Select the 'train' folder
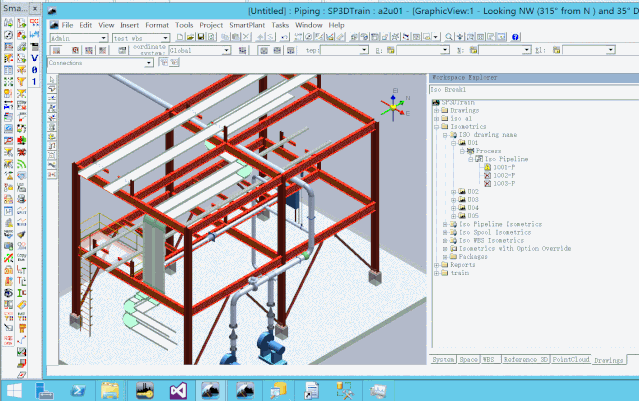The height and width of the screenshot is (401, 639). pyautogui.click(x=459, y=273)
